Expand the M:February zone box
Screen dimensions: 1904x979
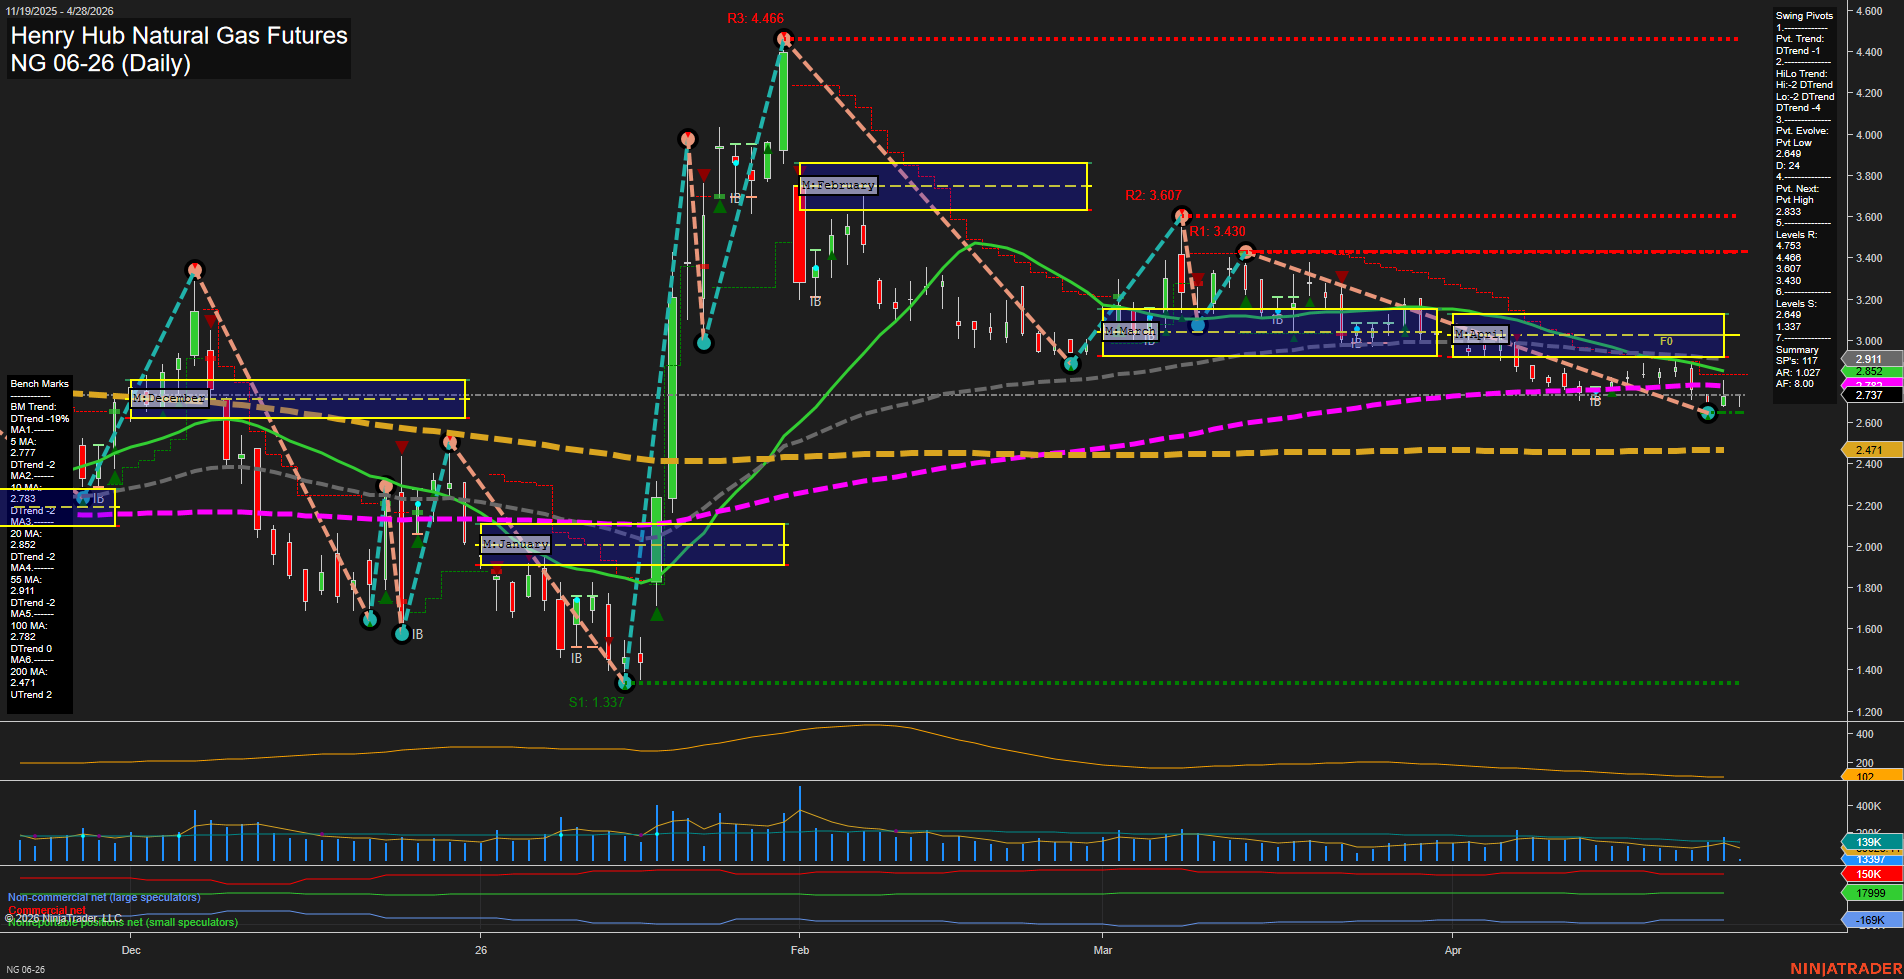[838, 185]
